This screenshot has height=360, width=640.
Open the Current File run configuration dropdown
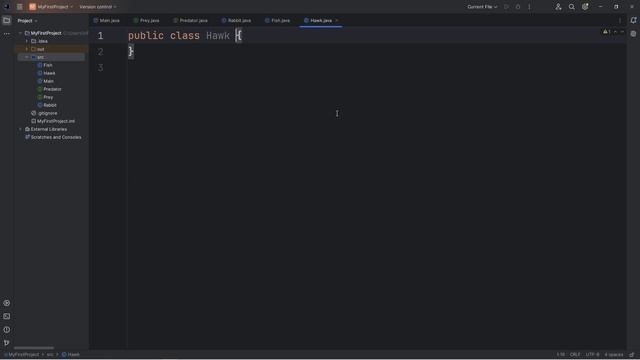tap(482, 7)
